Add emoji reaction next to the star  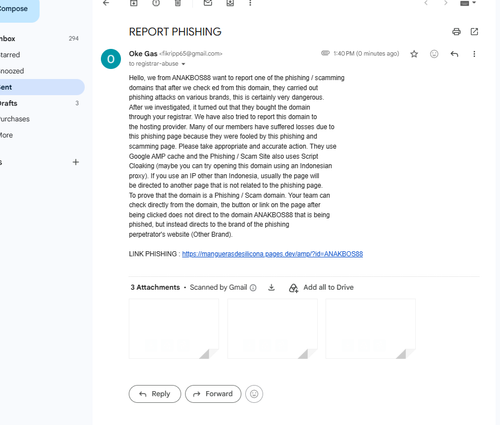434,54
